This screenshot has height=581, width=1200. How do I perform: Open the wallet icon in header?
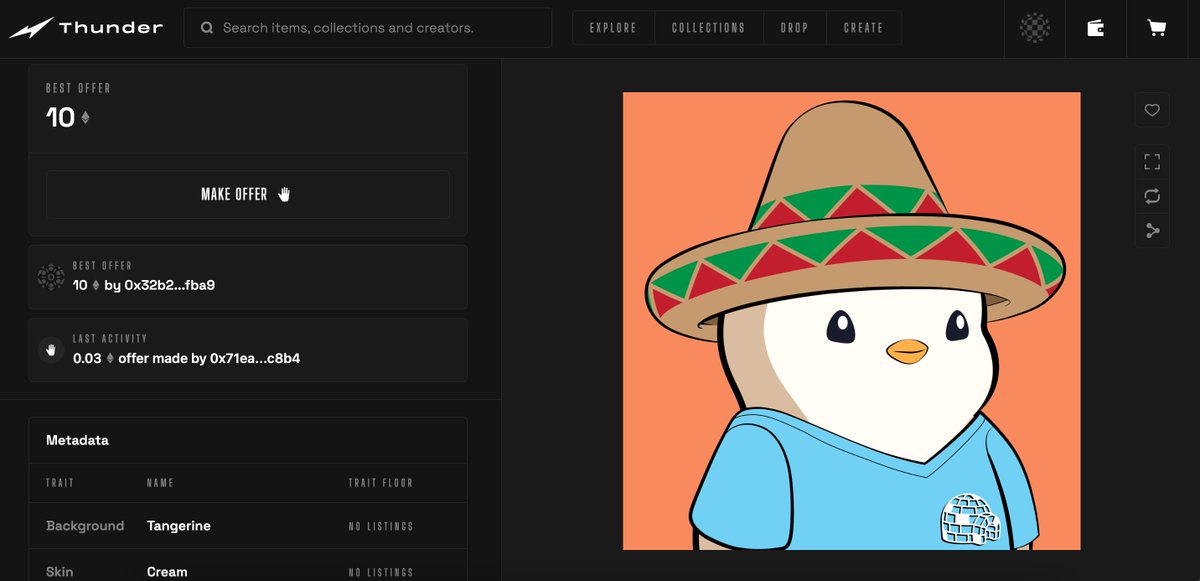pyautogui.click(x=1096, y=28)
